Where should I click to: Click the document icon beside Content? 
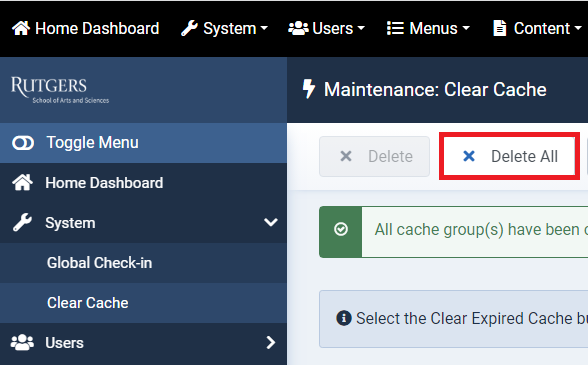[500, 28]
